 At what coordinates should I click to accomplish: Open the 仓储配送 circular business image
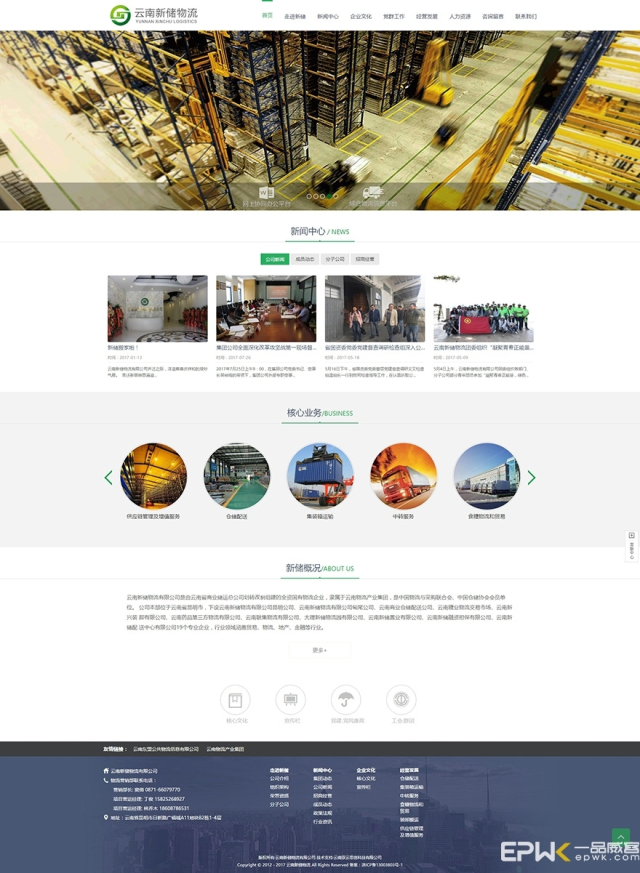click(237, 476)
